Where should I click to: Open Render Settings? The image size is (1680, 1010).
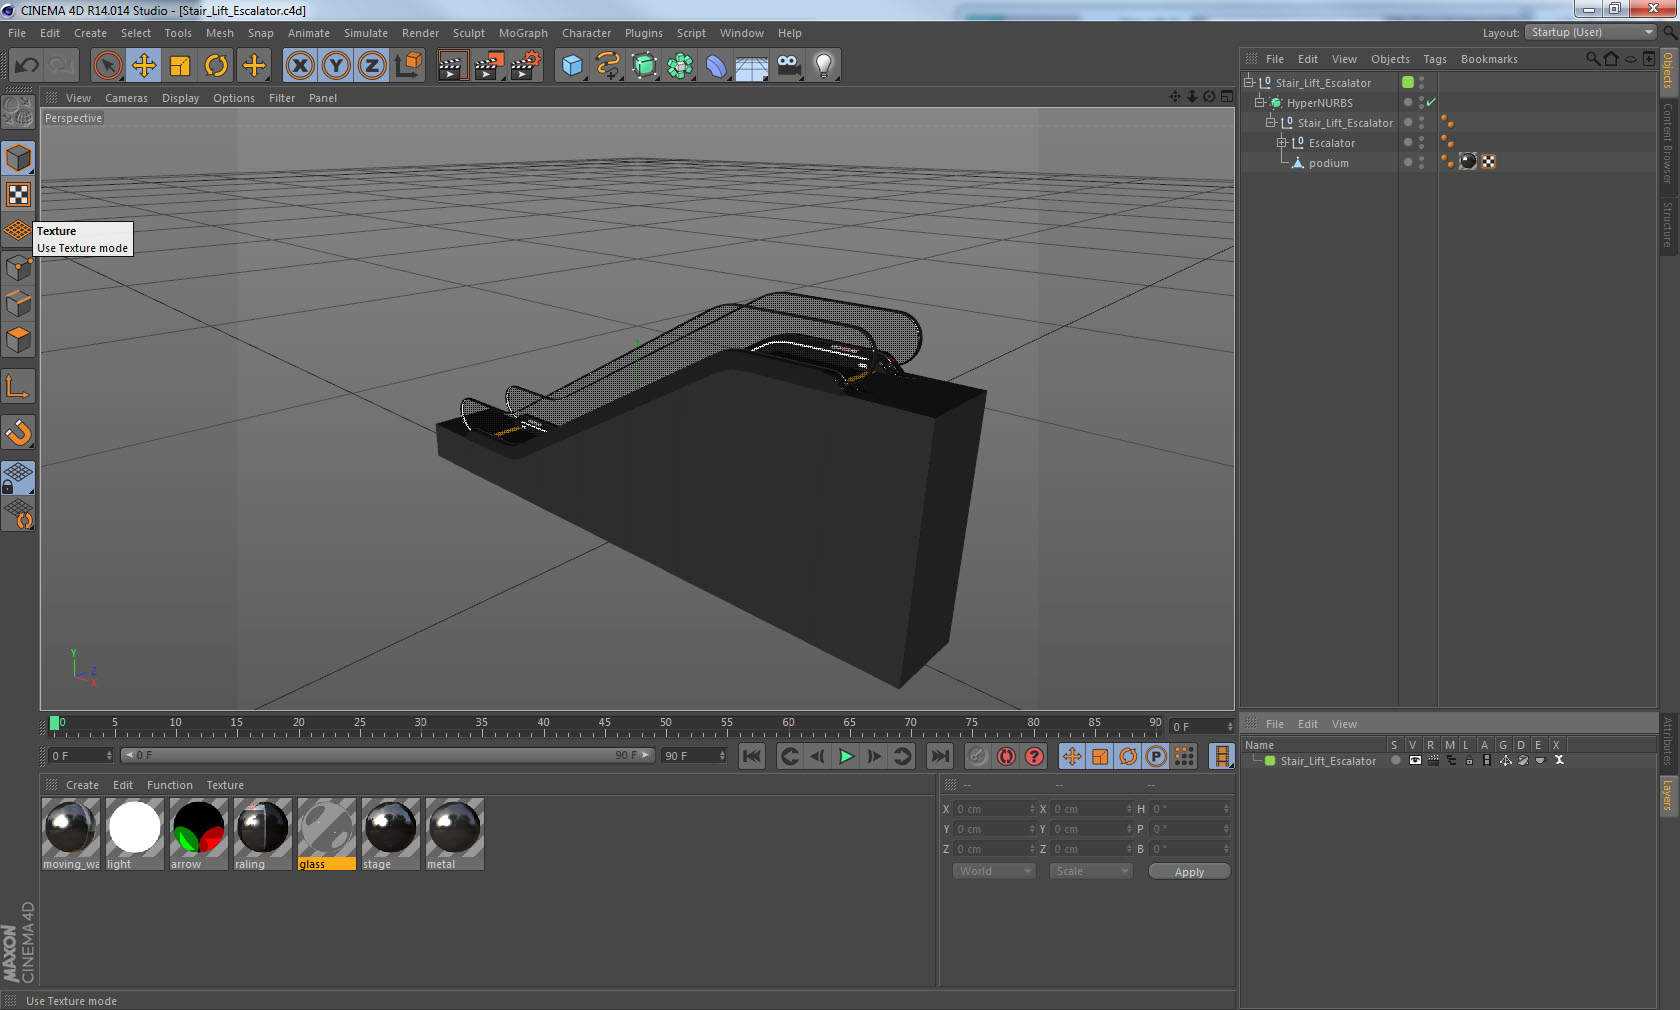pyautogui.click(x=525, y=66)
